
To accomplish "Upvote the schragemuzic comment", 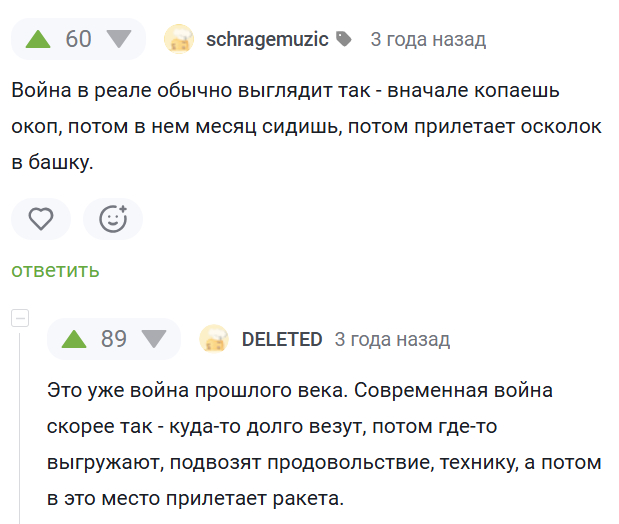I will pyautogui.click(x=38, y=39).
